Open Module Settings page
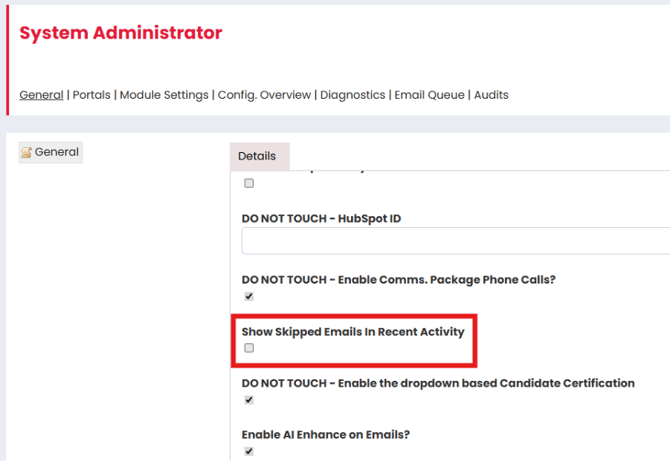Image resolution: width=670 pixels, height=461 pixels. pyautogui.click(x=164, y=95)
